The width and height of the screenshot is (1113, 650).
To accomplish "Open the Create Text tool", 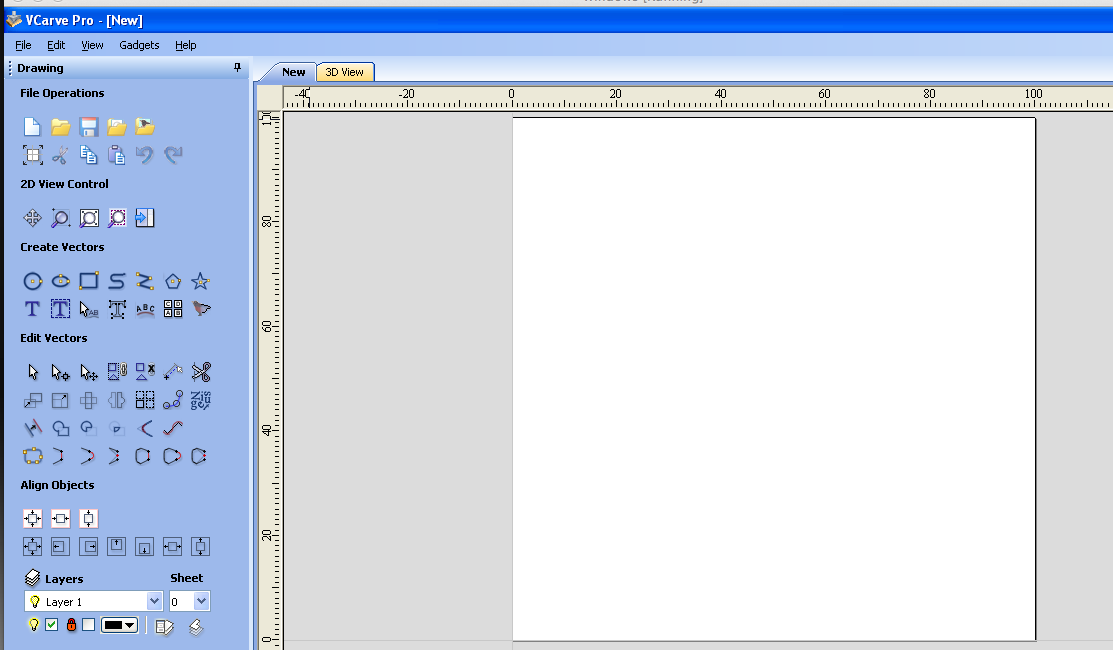I will point(31,309).
